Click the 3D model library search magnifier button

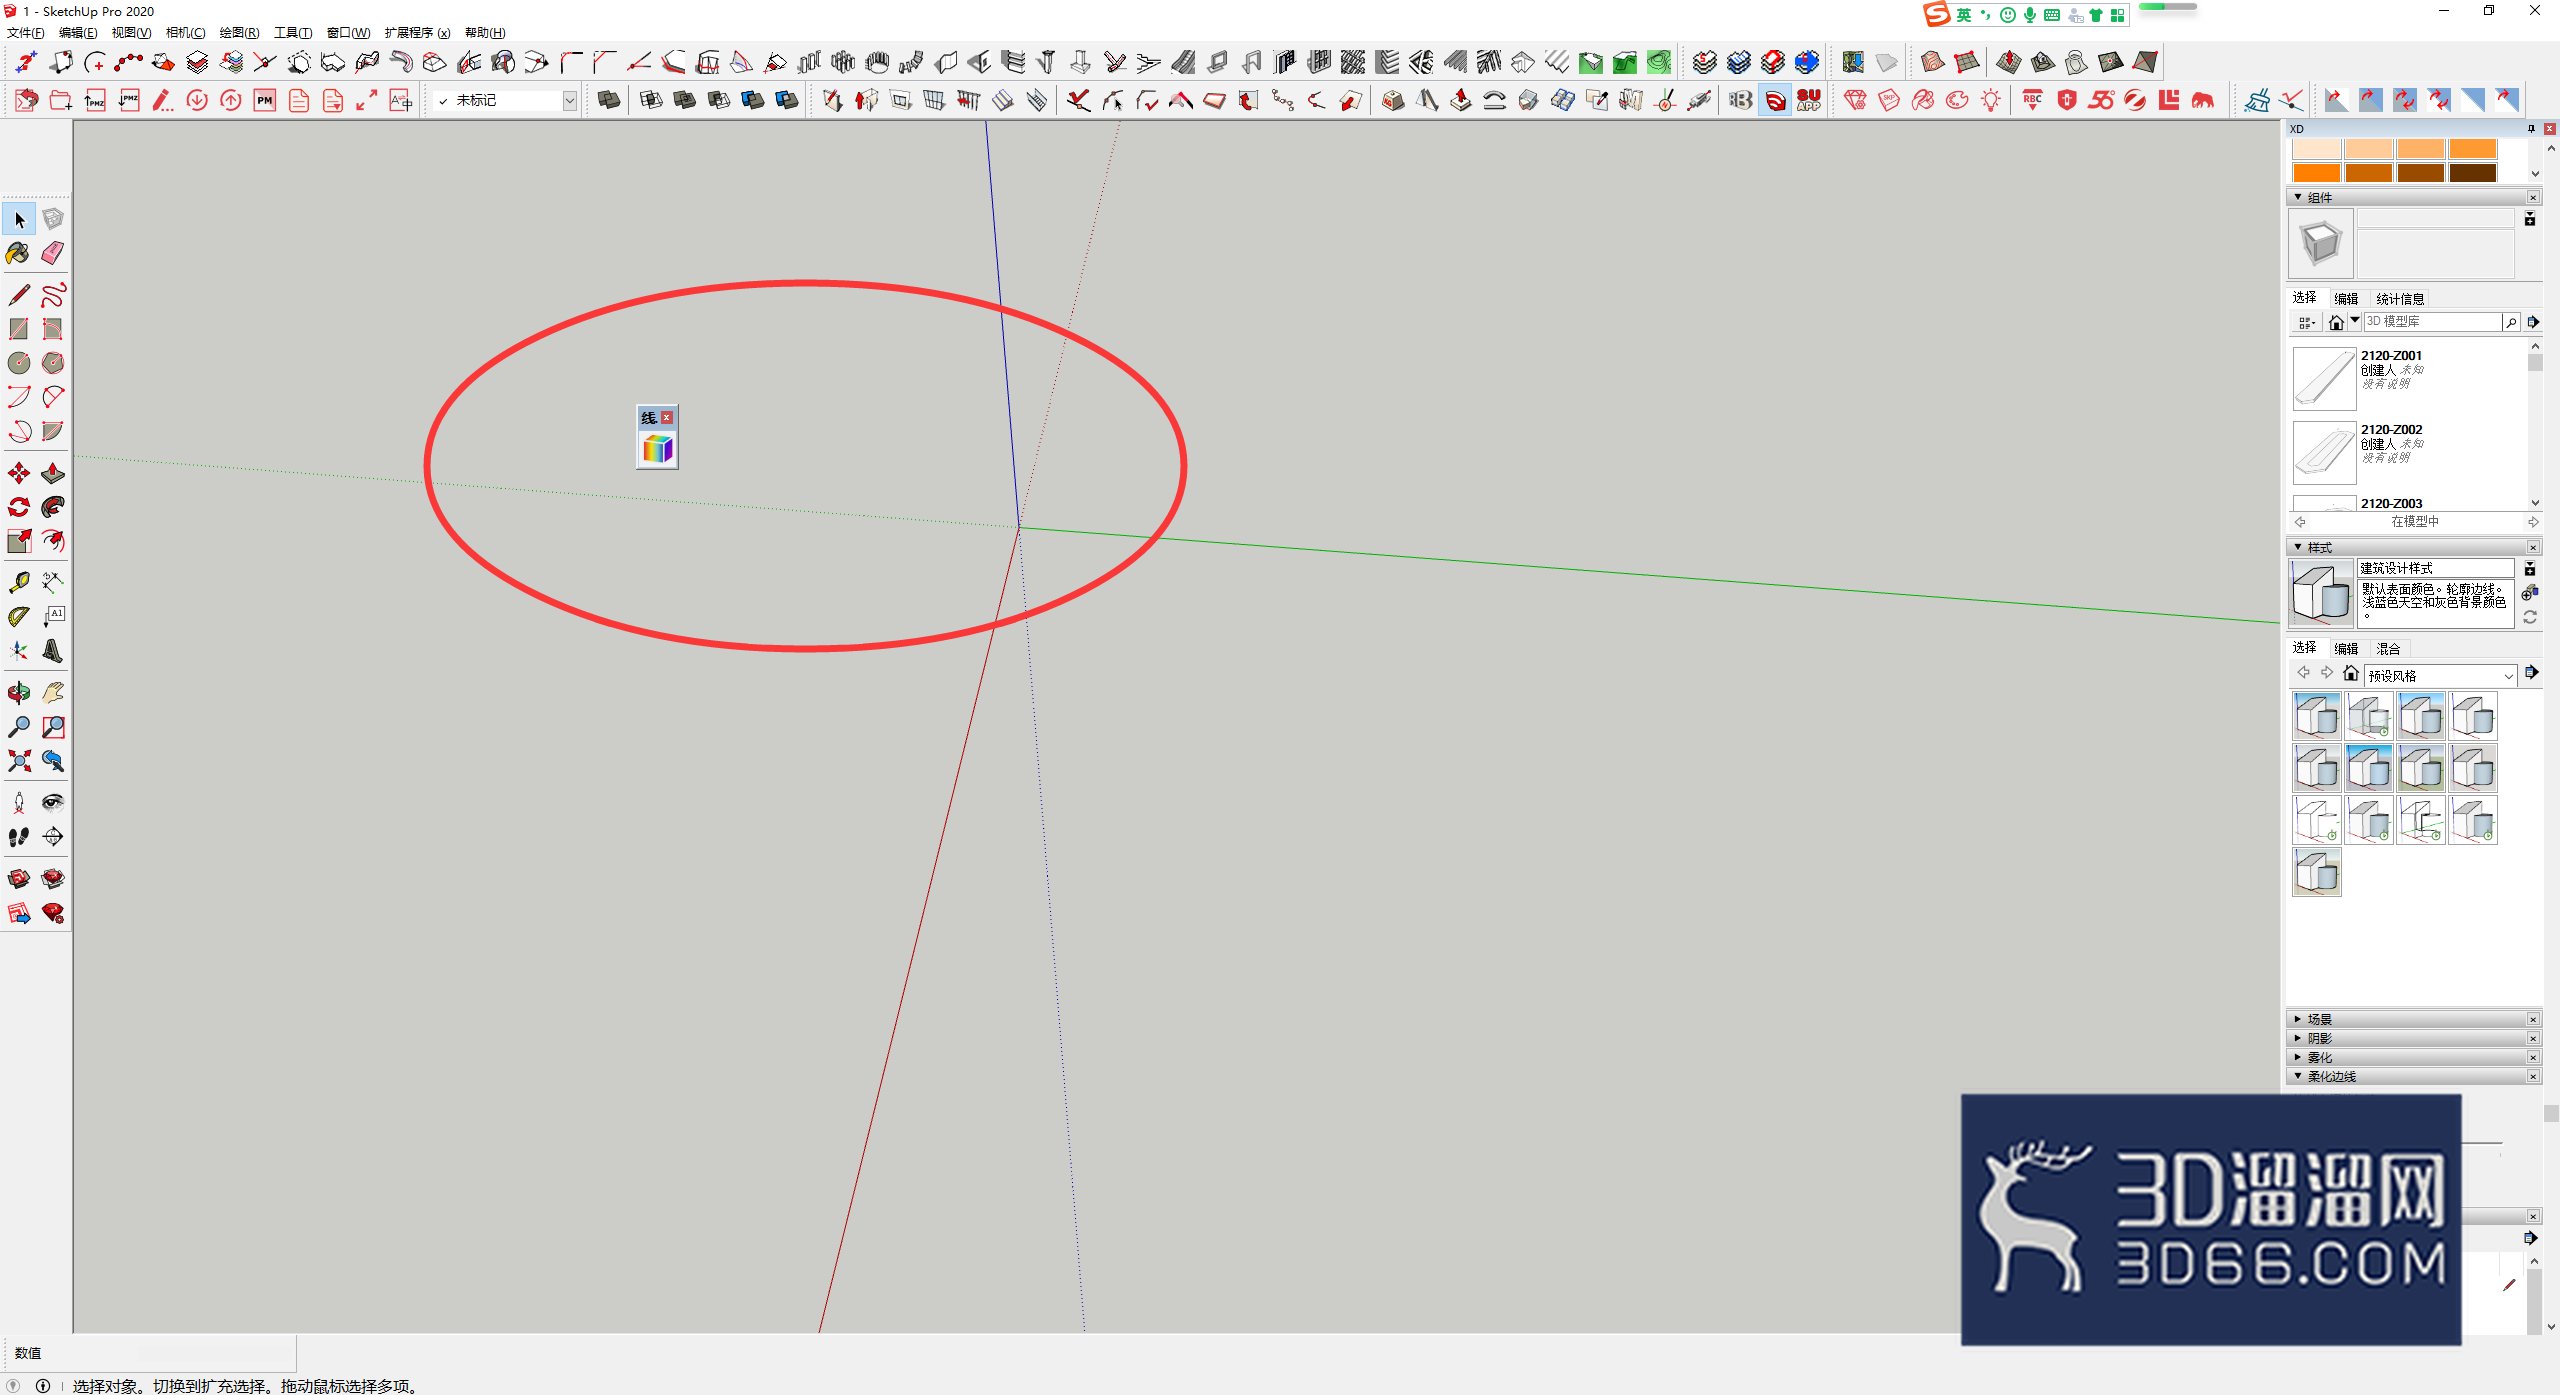pos(2511,322)
